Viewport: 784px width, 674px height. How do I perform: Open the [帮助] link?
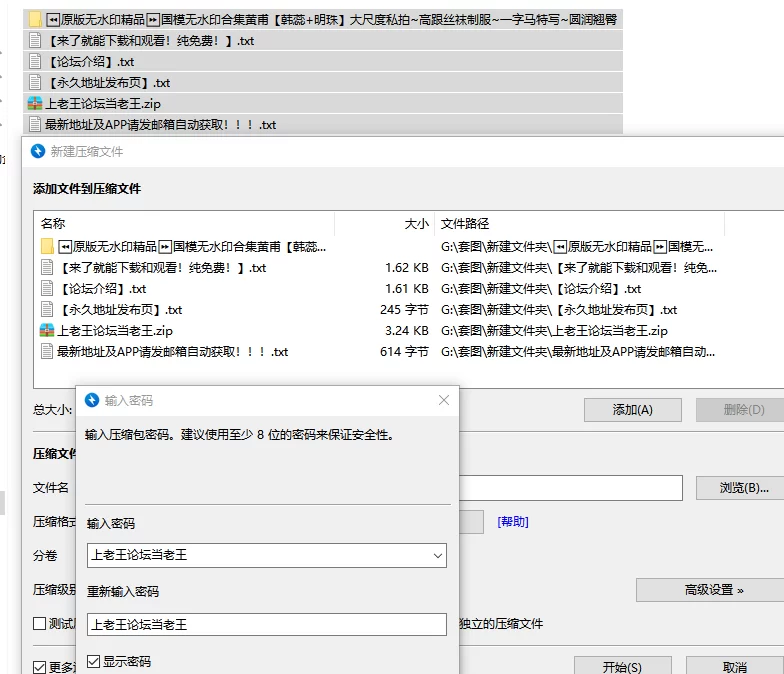click(x=513, y=521)
